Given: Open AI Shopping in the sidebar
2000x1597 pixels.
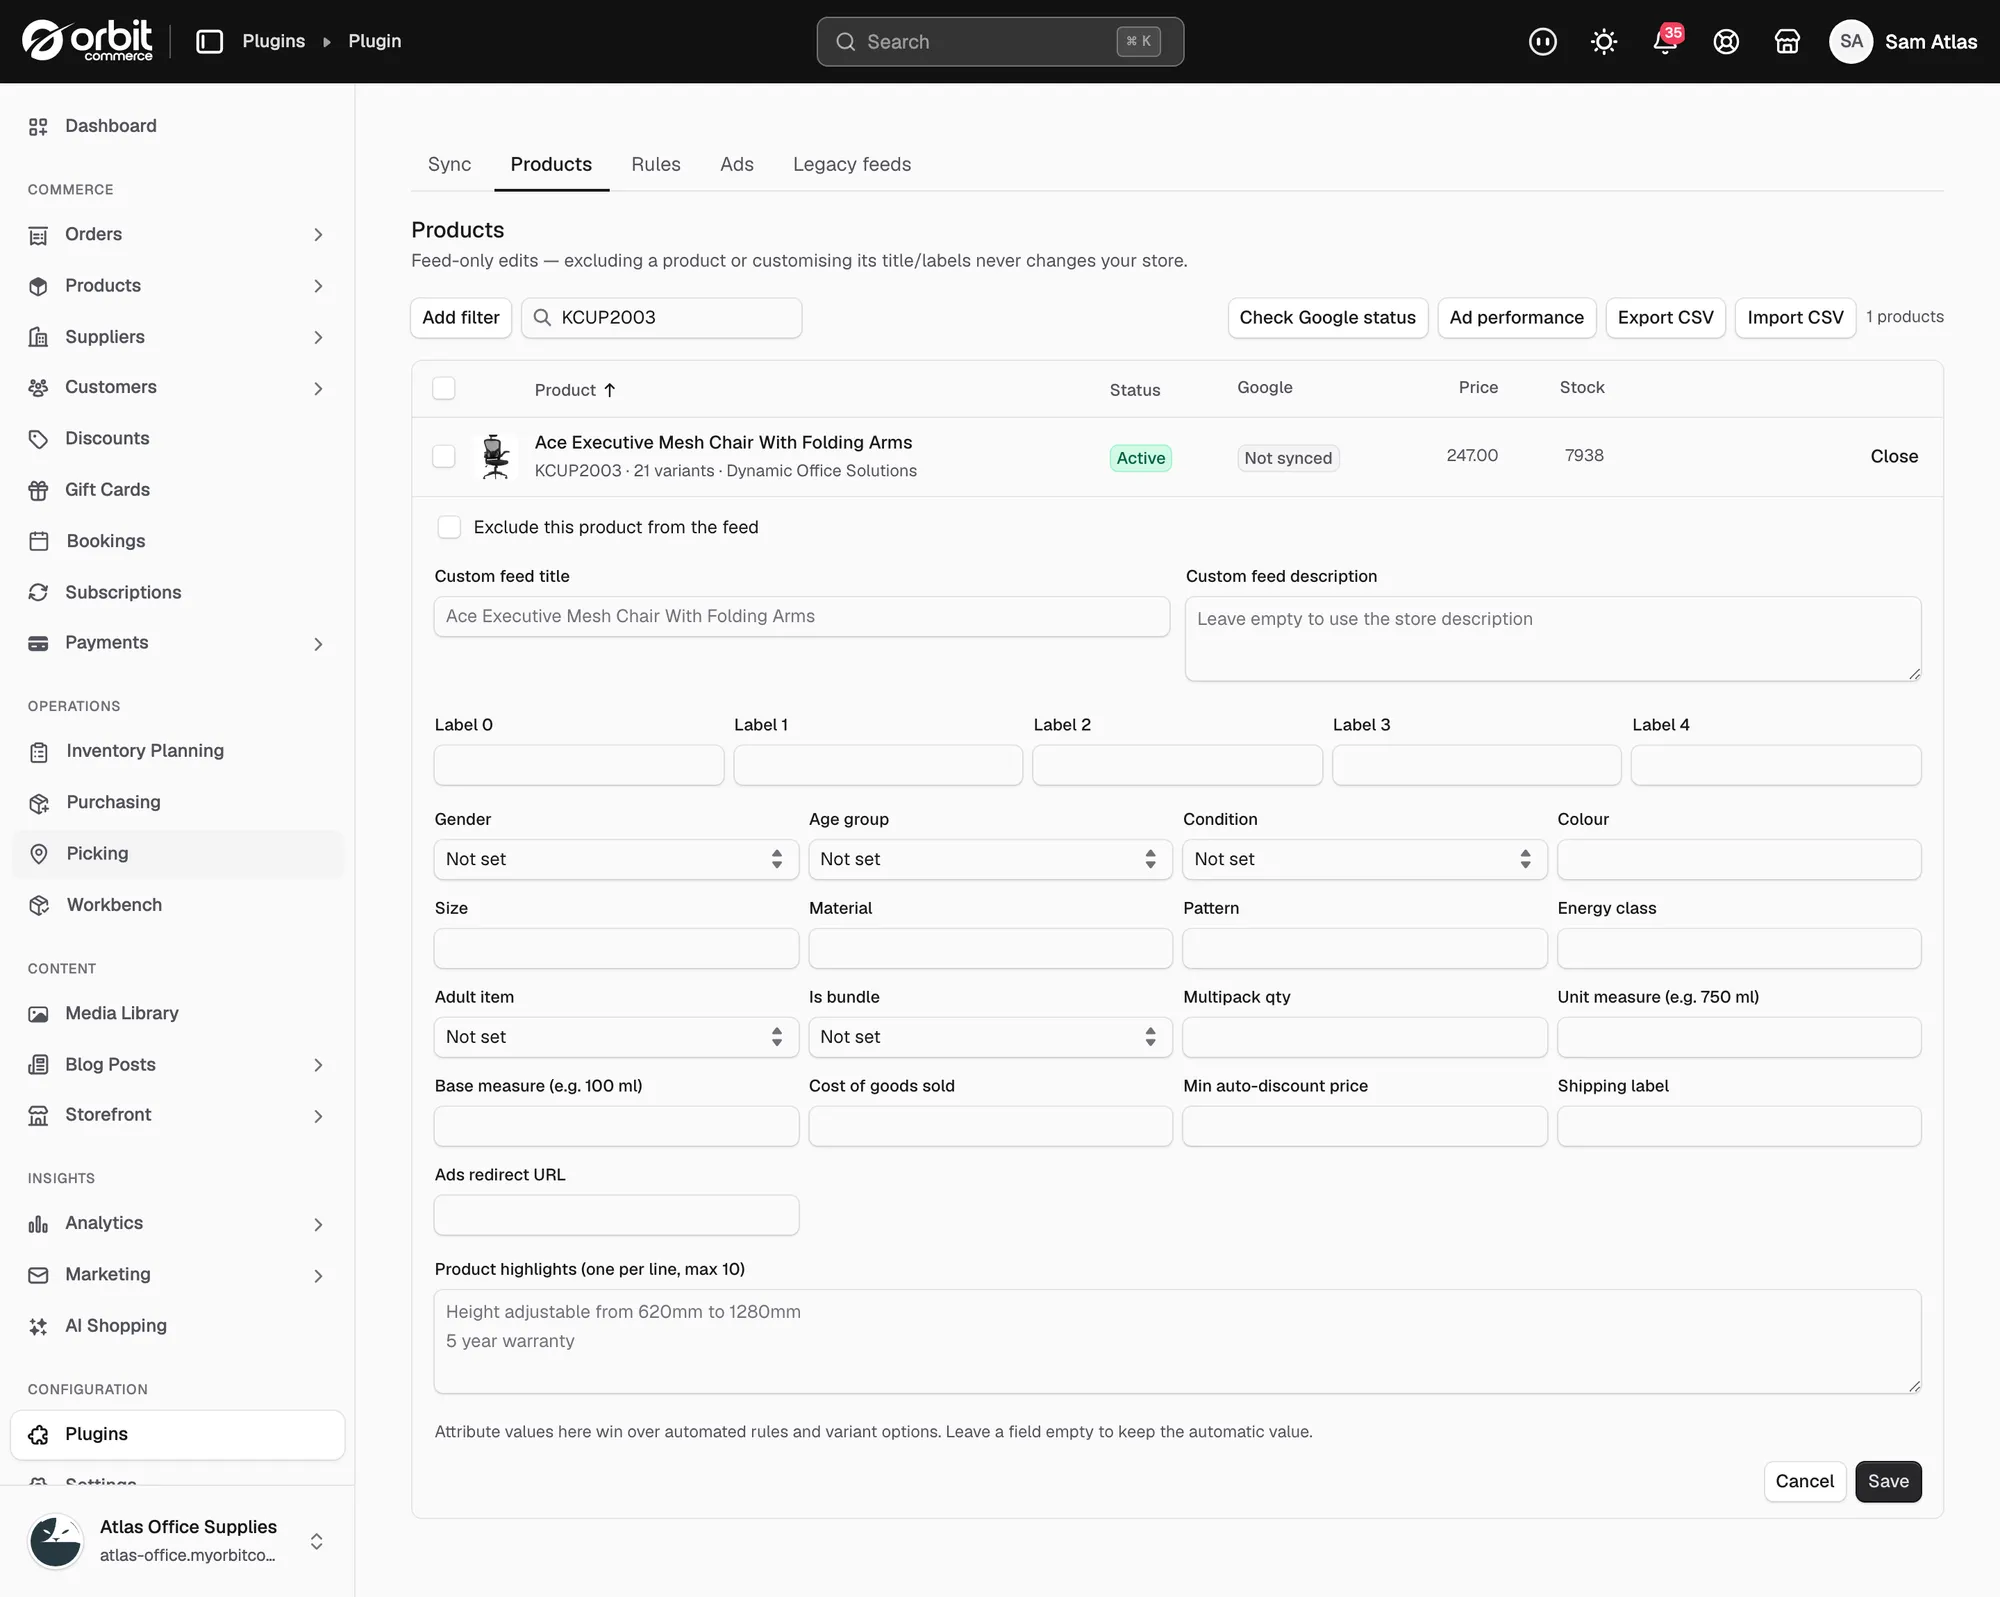Looking at the screenshot, I should pos(177,1326).
